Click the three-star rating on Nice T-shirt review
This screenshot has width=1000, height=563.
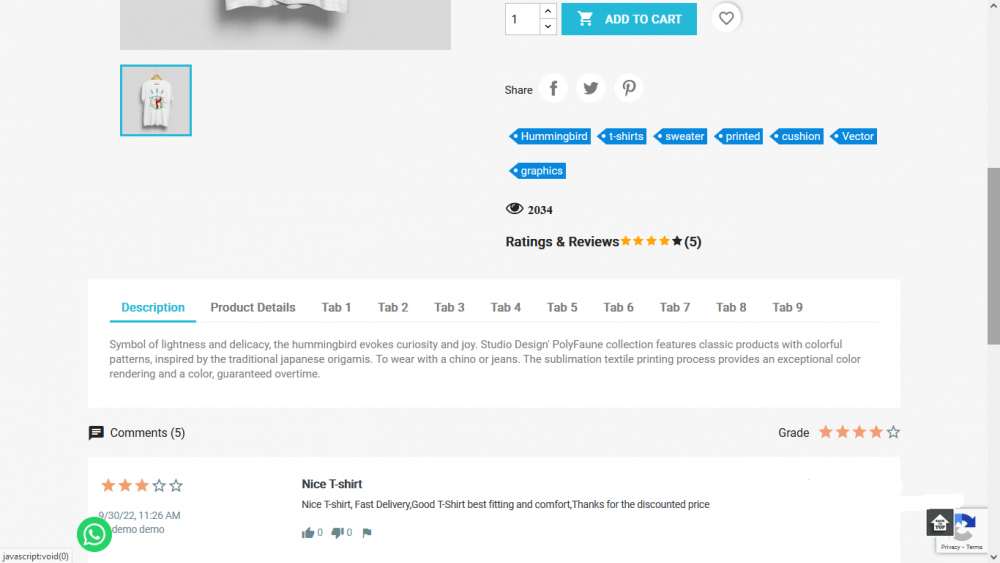pyautogui.click(x=142, y=485)
